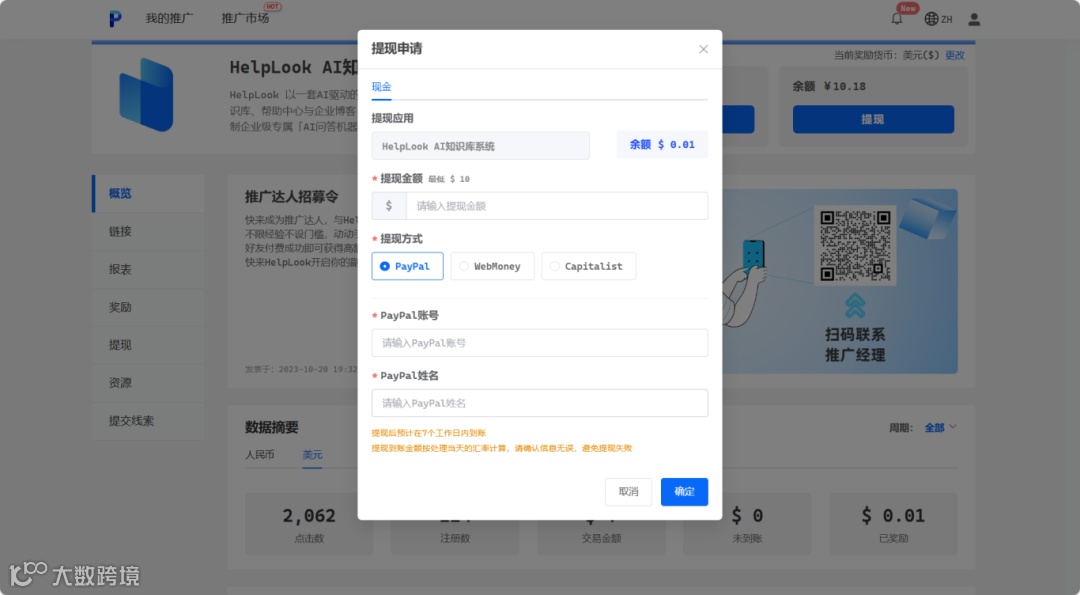Open the user avatar menu
The image size is (1080, 595).
tap(974, 18)
